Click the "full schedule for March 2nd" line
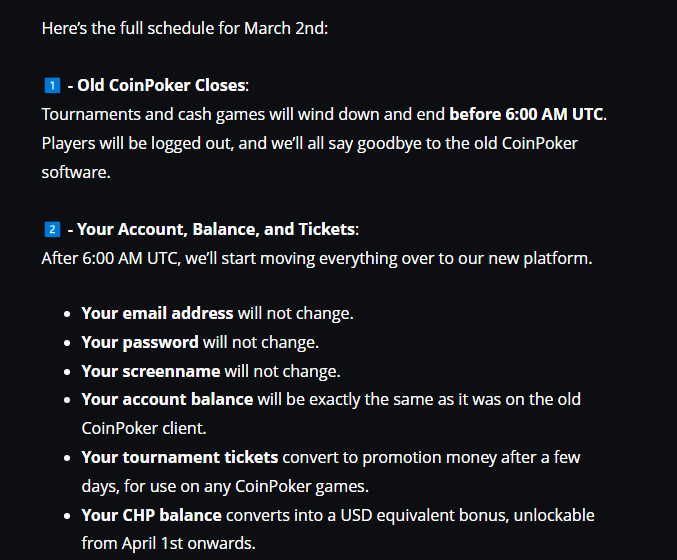Screen dimensions: 677x560 pyautogui.click(x=185, y=28)
